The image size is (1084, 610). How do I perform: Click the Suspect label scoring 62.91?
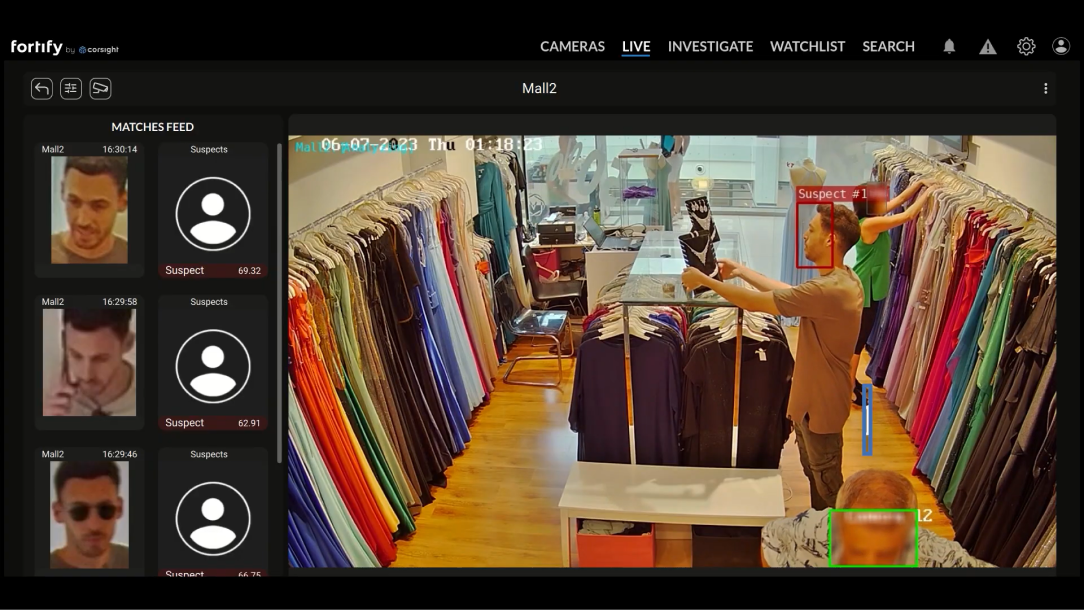[x=185, y=423]
